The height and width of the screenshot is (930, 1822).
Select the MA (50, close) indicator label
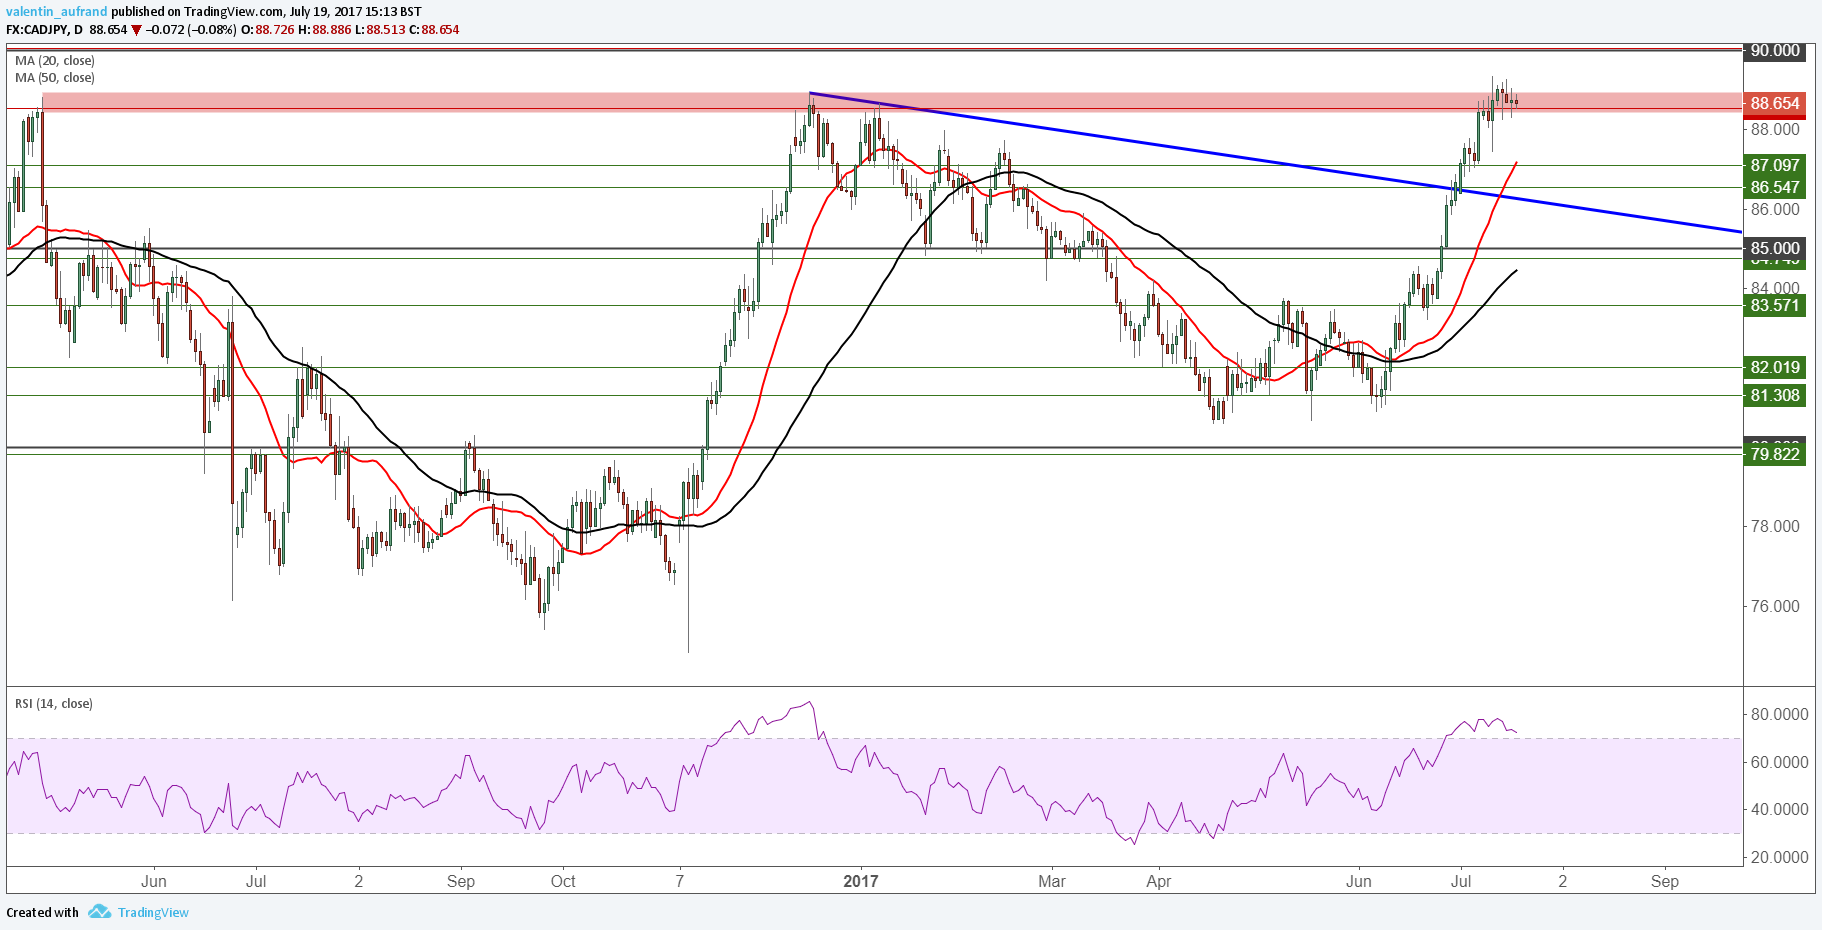point(55,78)
